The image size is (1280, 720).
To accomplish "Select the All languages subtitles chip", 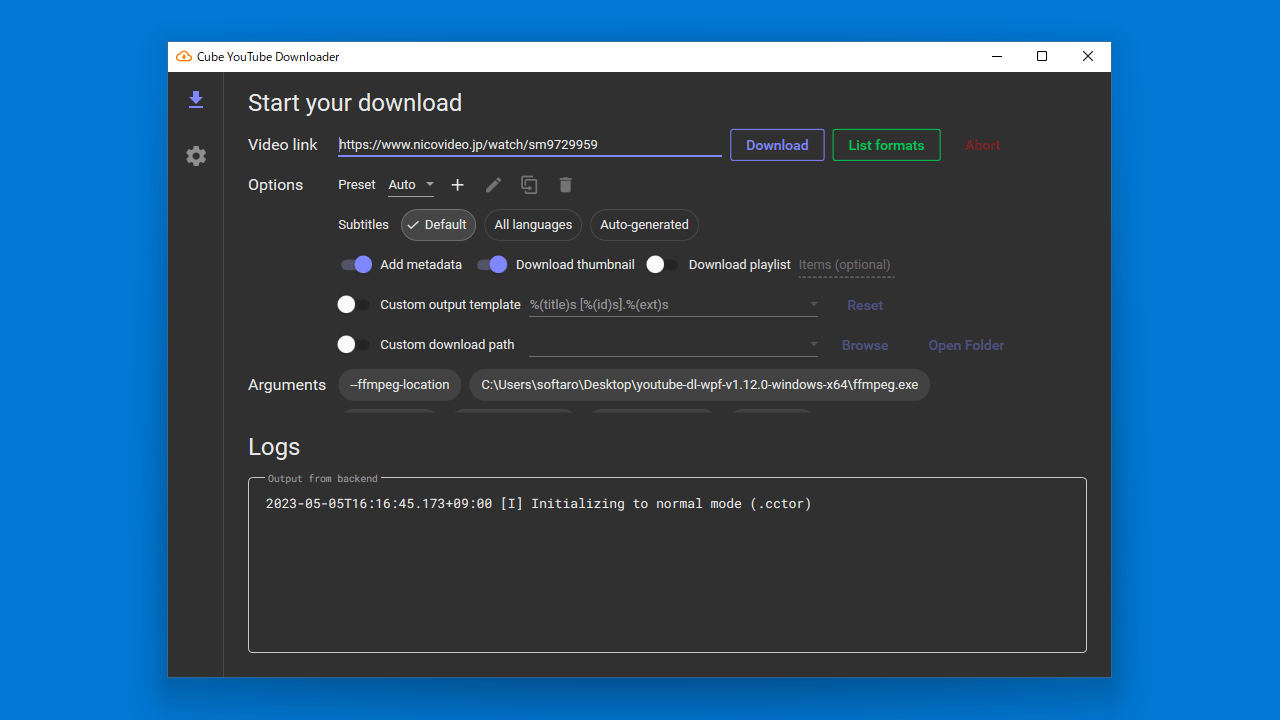I will [x=533, y=225].
